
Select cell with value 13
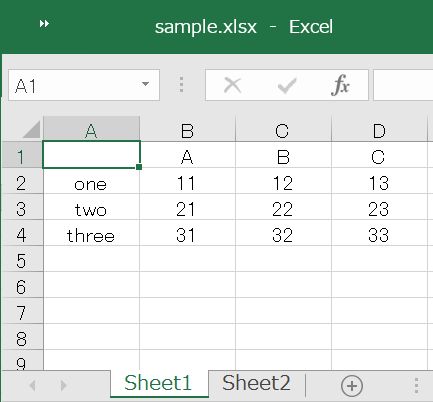point(379,181)
